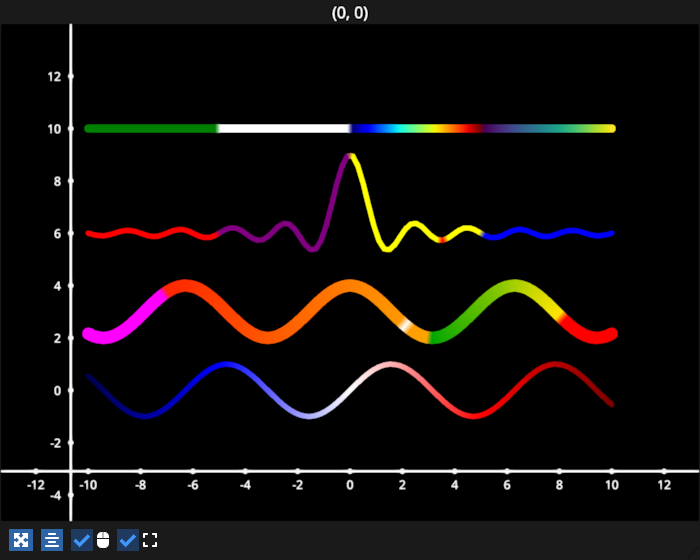Click the x-axis tick label -12
This screenshot has width=700, height=560.
[x=36, y=485]
